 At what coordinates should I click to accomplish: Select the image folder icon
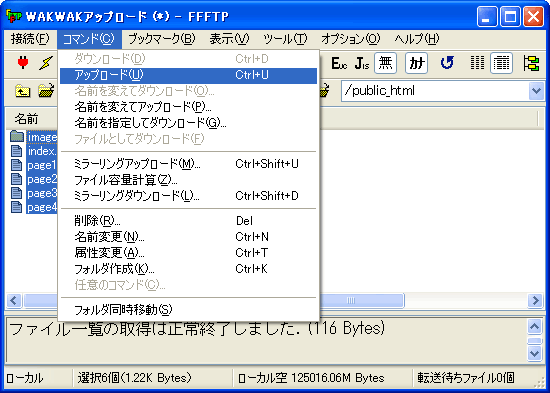[x=17, y=136]
